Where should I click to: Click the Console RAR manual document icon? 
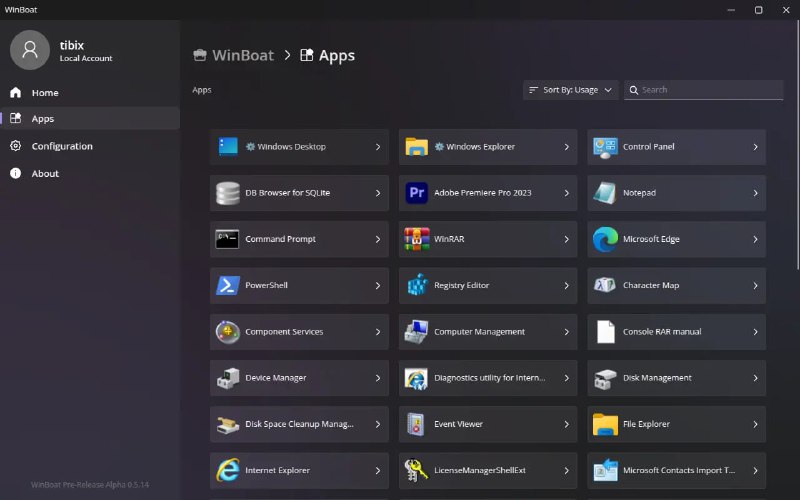606,332
